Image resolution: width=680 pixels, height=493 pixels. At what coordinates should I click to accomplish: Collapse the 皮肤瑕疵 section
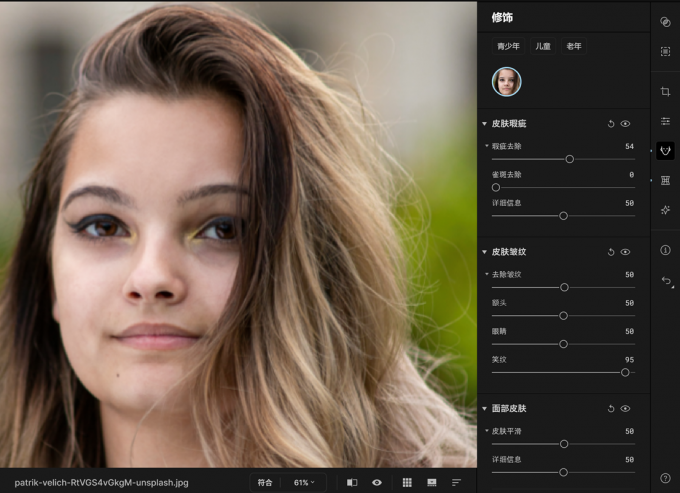pyautogui.click(x=484, y=124)
